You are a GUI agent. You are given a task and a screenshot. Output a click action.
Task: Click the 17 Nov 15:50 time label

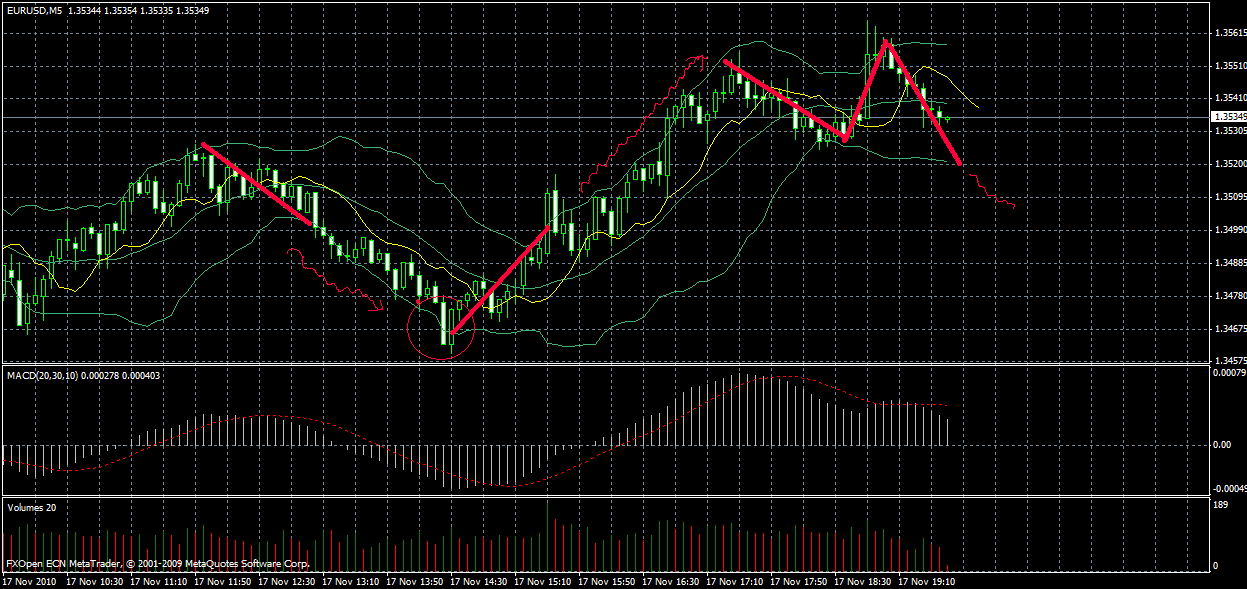(x=608, y=580)
